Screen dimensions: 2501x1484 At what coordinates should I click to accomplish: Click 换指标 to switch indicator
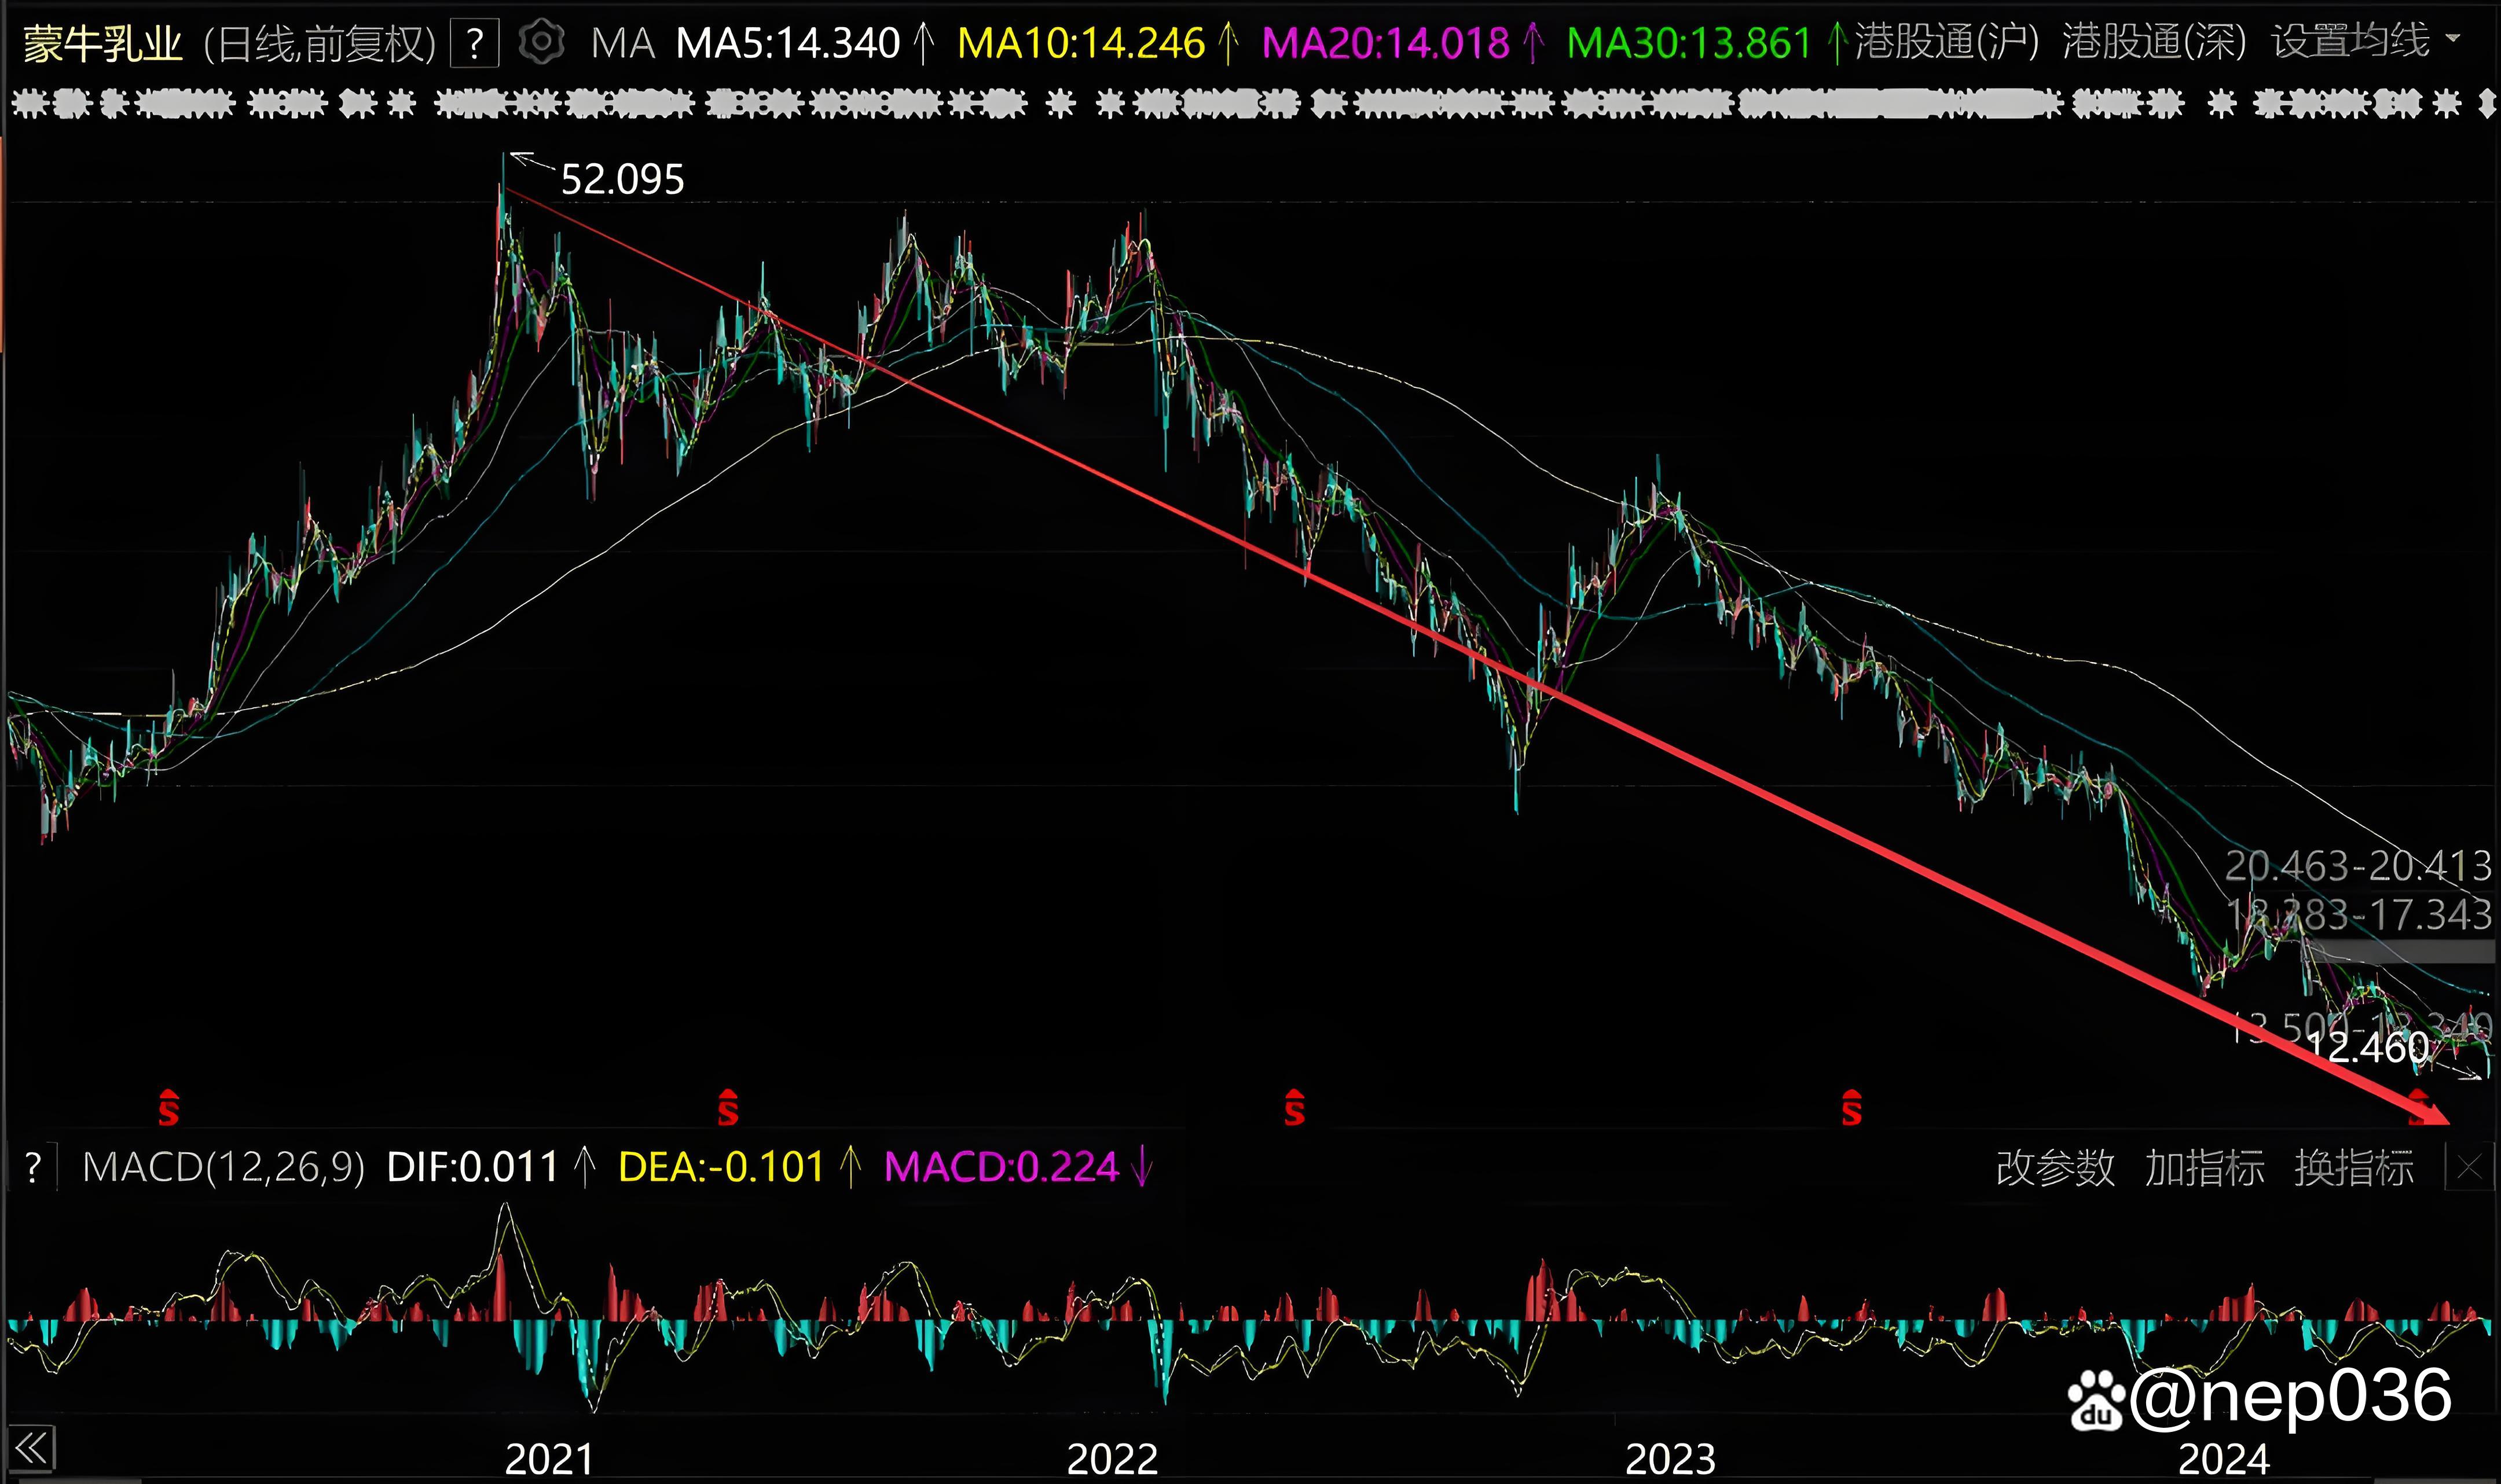click(2354, 1168)
